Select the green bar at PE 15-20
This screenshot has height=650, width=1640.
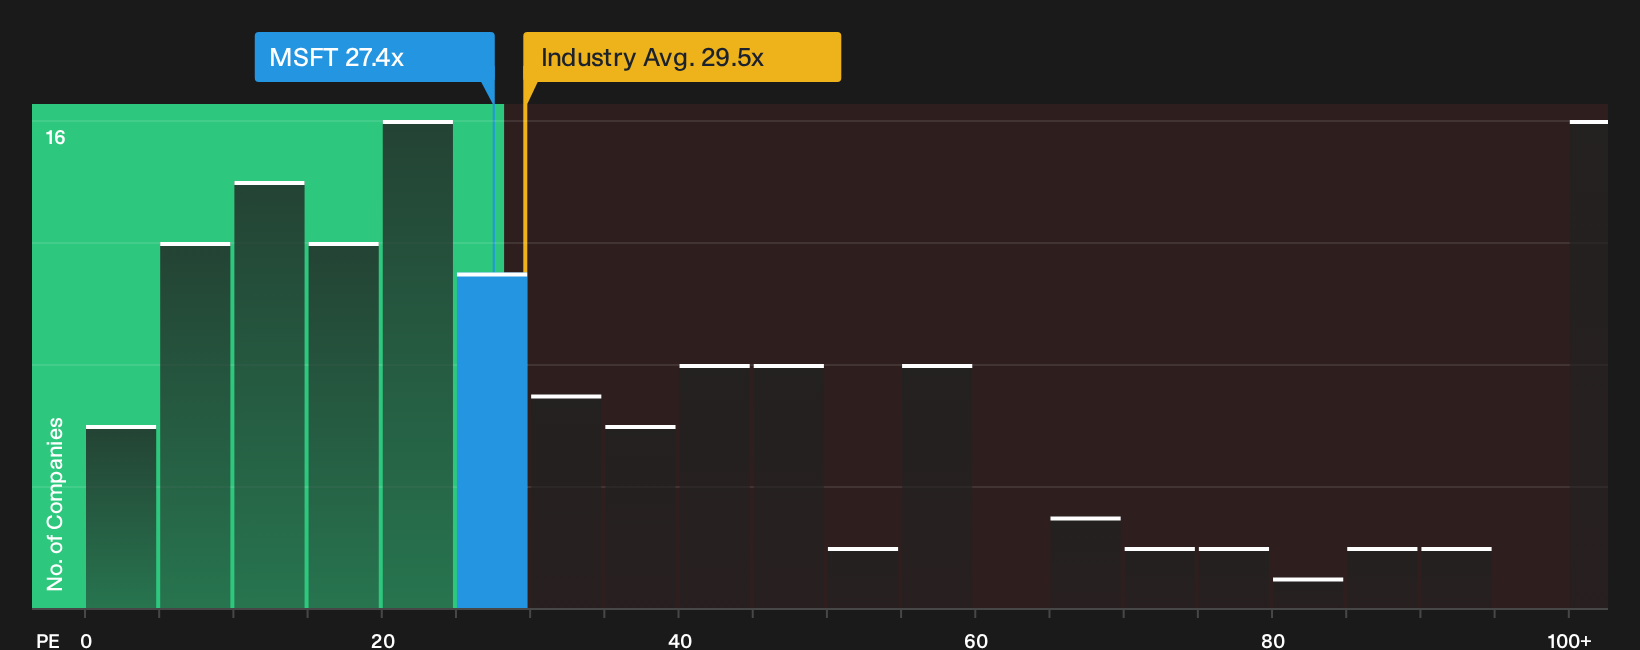(x=344, y=425)
